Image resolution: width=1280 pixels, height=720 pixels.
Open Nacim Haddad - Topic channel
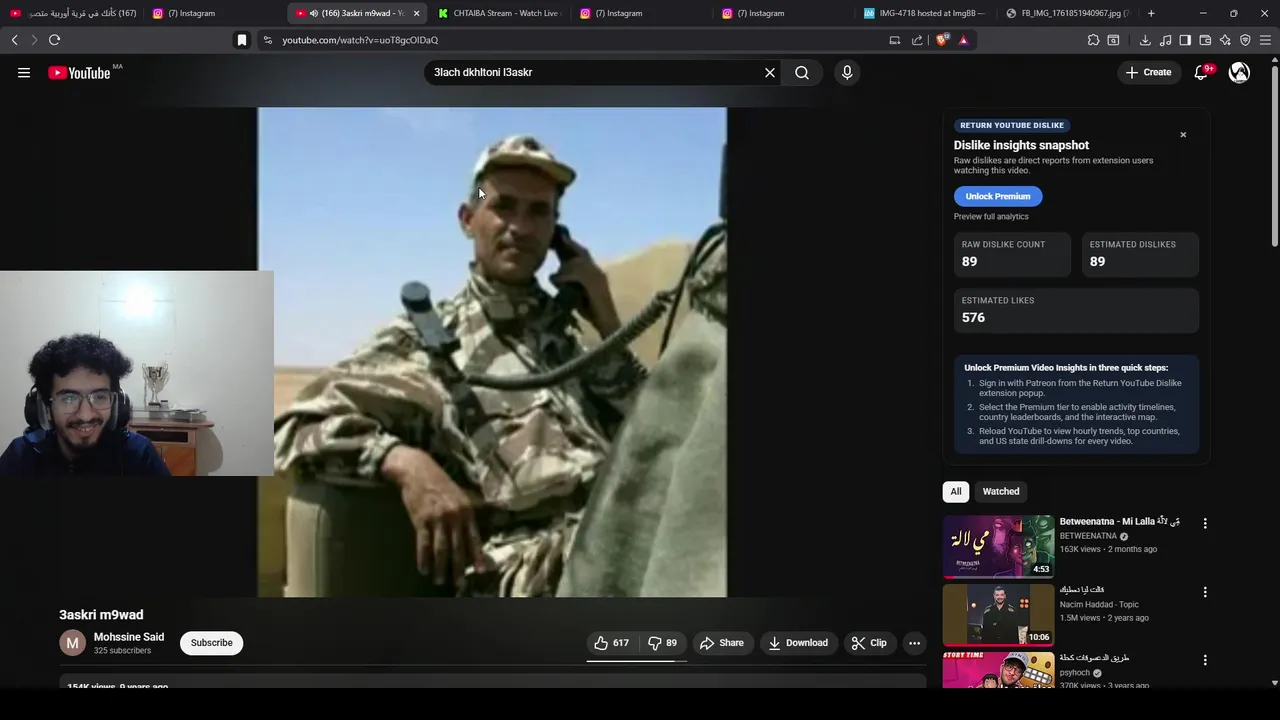1099,604
